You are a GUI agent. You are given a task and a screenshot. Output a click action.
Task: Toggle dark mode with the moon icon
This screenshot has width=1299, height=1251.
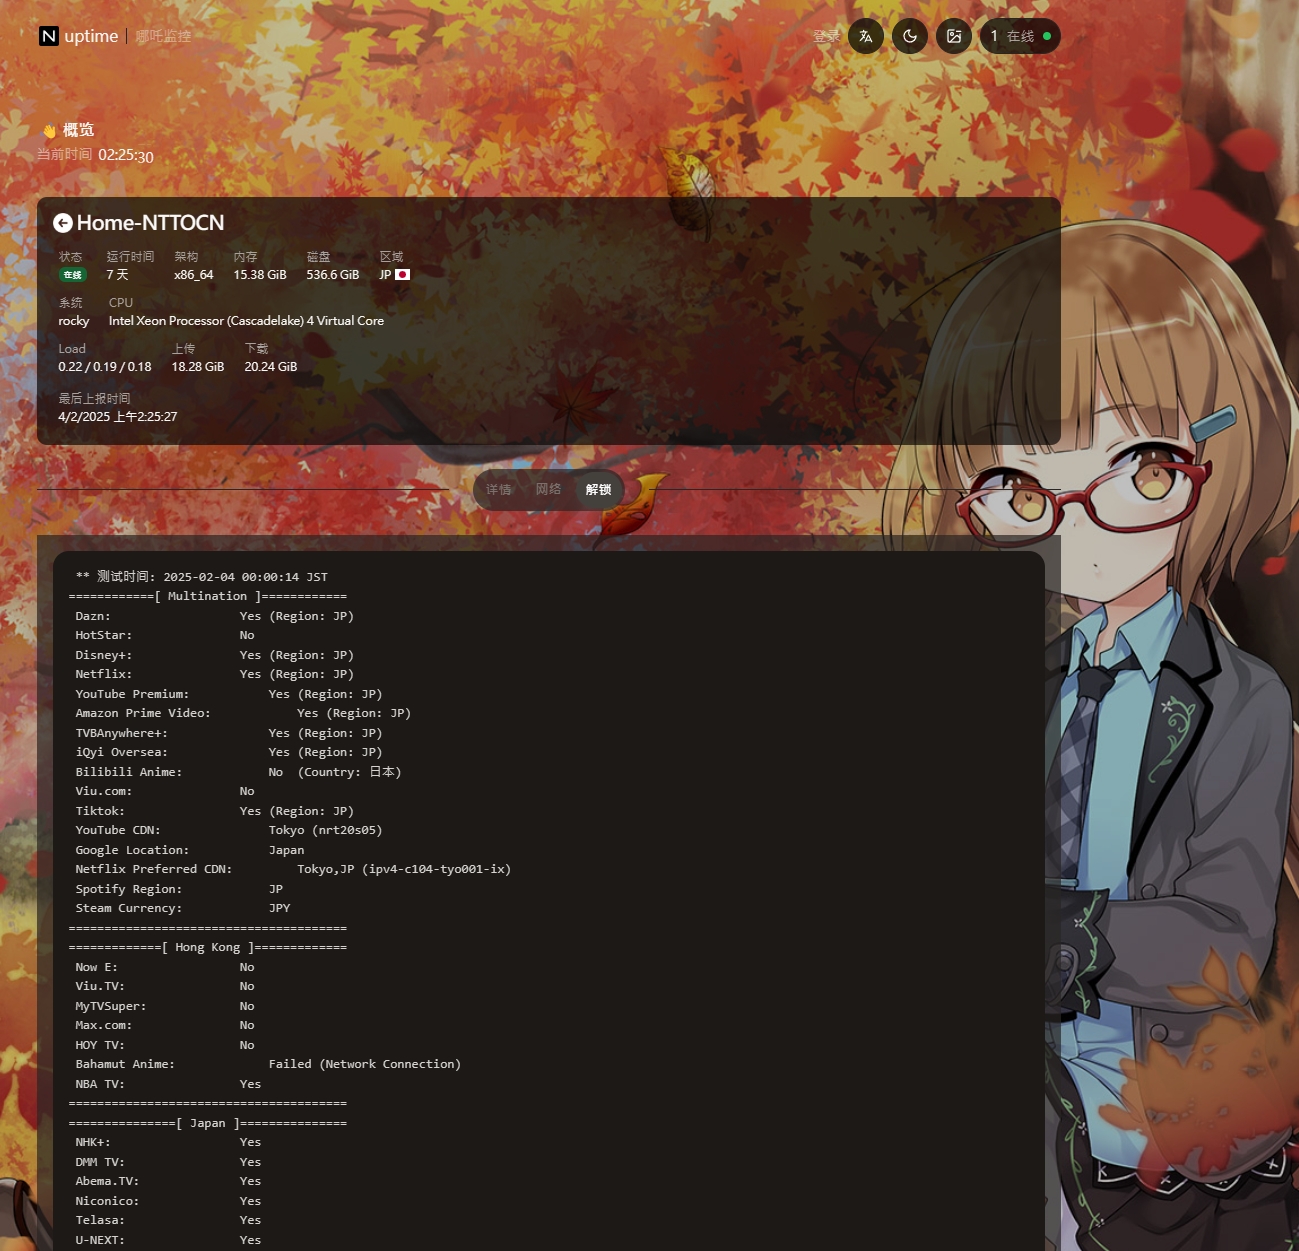[910, 36]
